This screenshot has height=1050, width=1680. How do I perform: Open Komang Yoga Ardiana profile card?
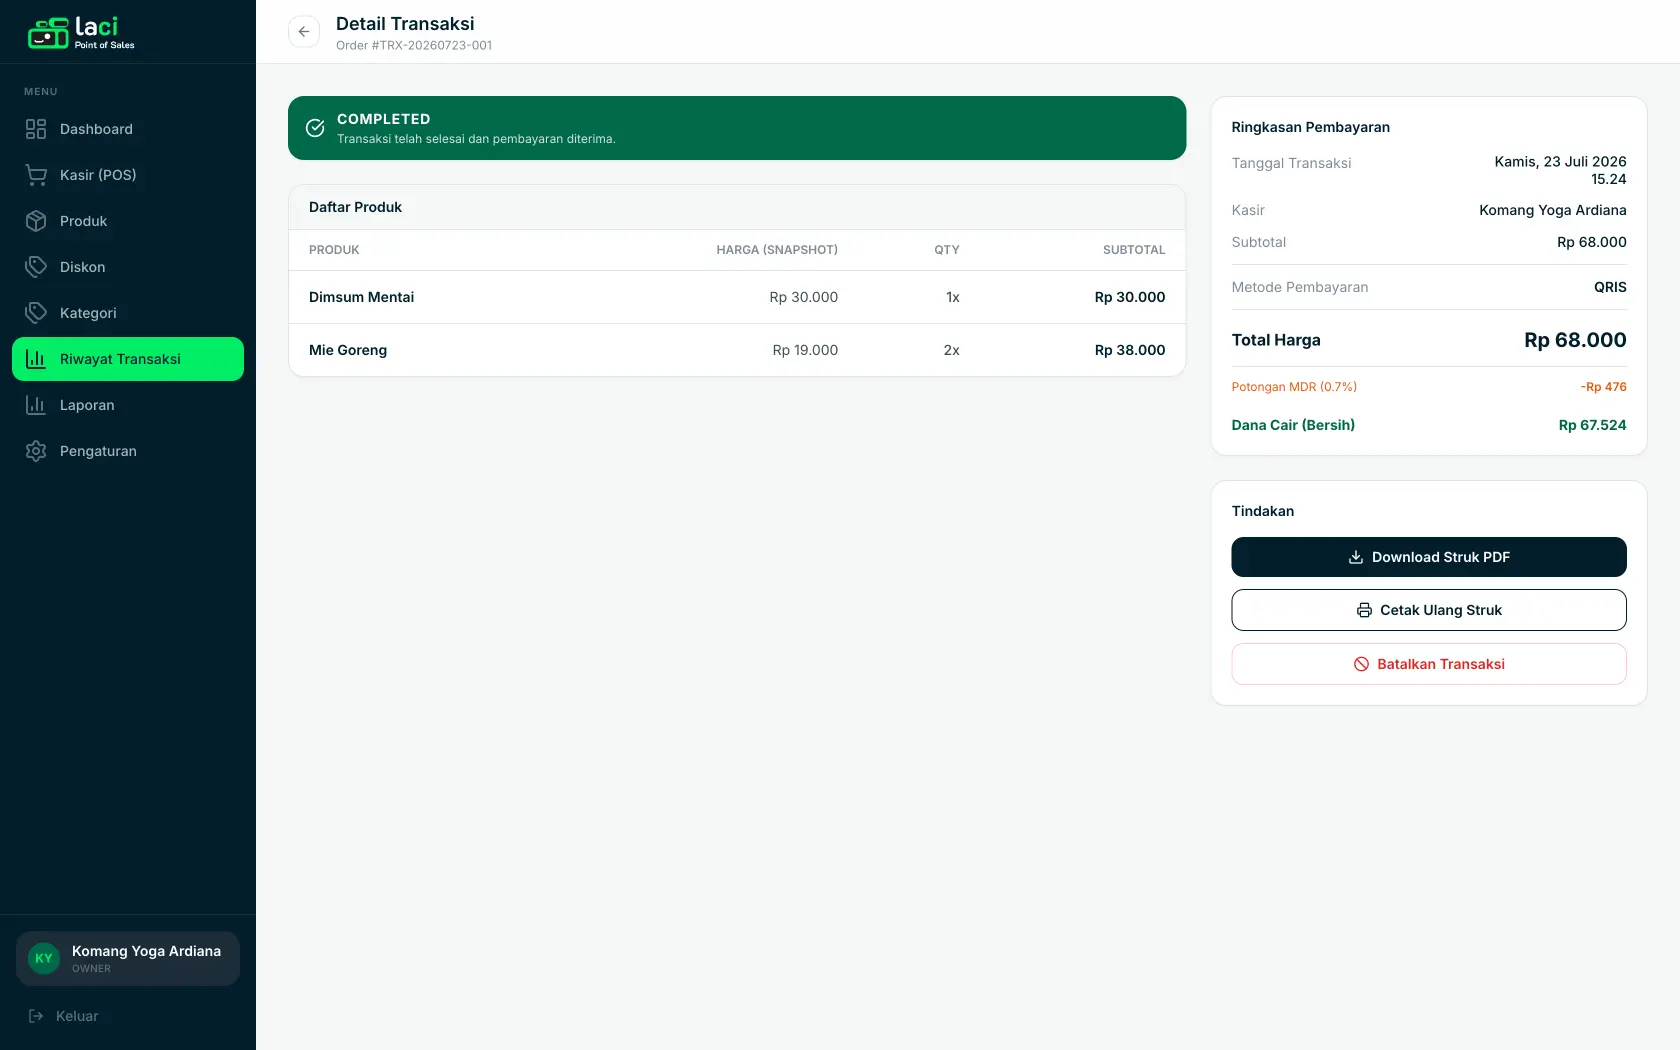click(128, 958)
